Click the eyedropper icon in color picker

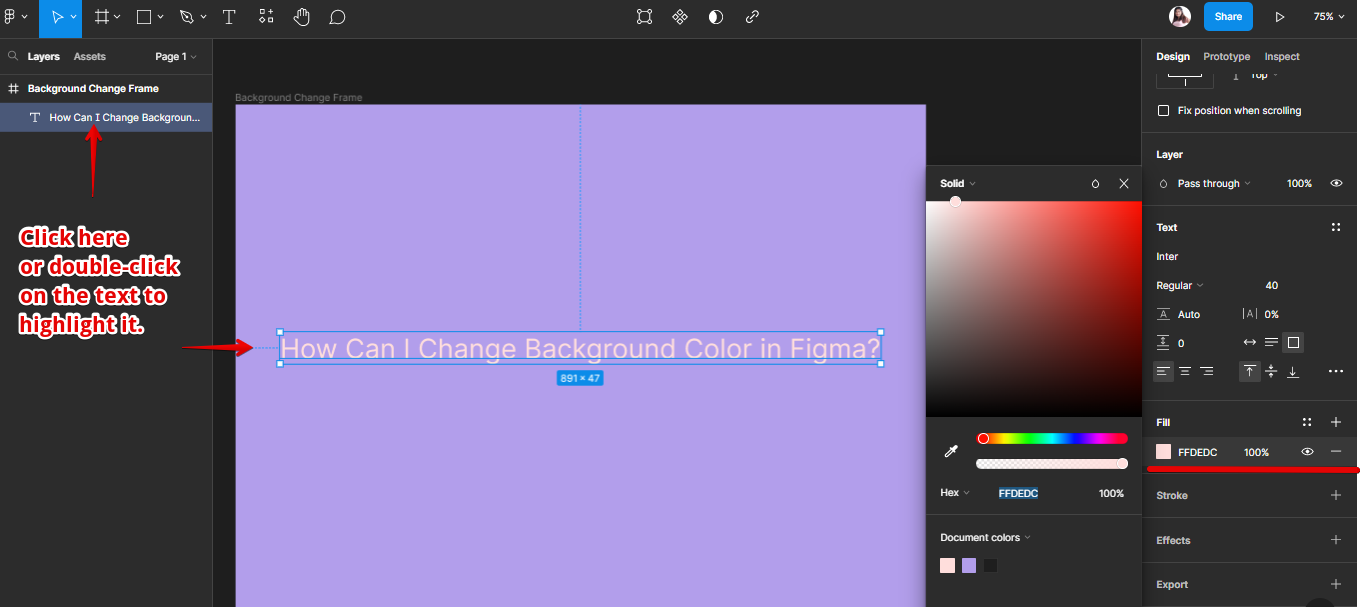click(x=951, y=452)
